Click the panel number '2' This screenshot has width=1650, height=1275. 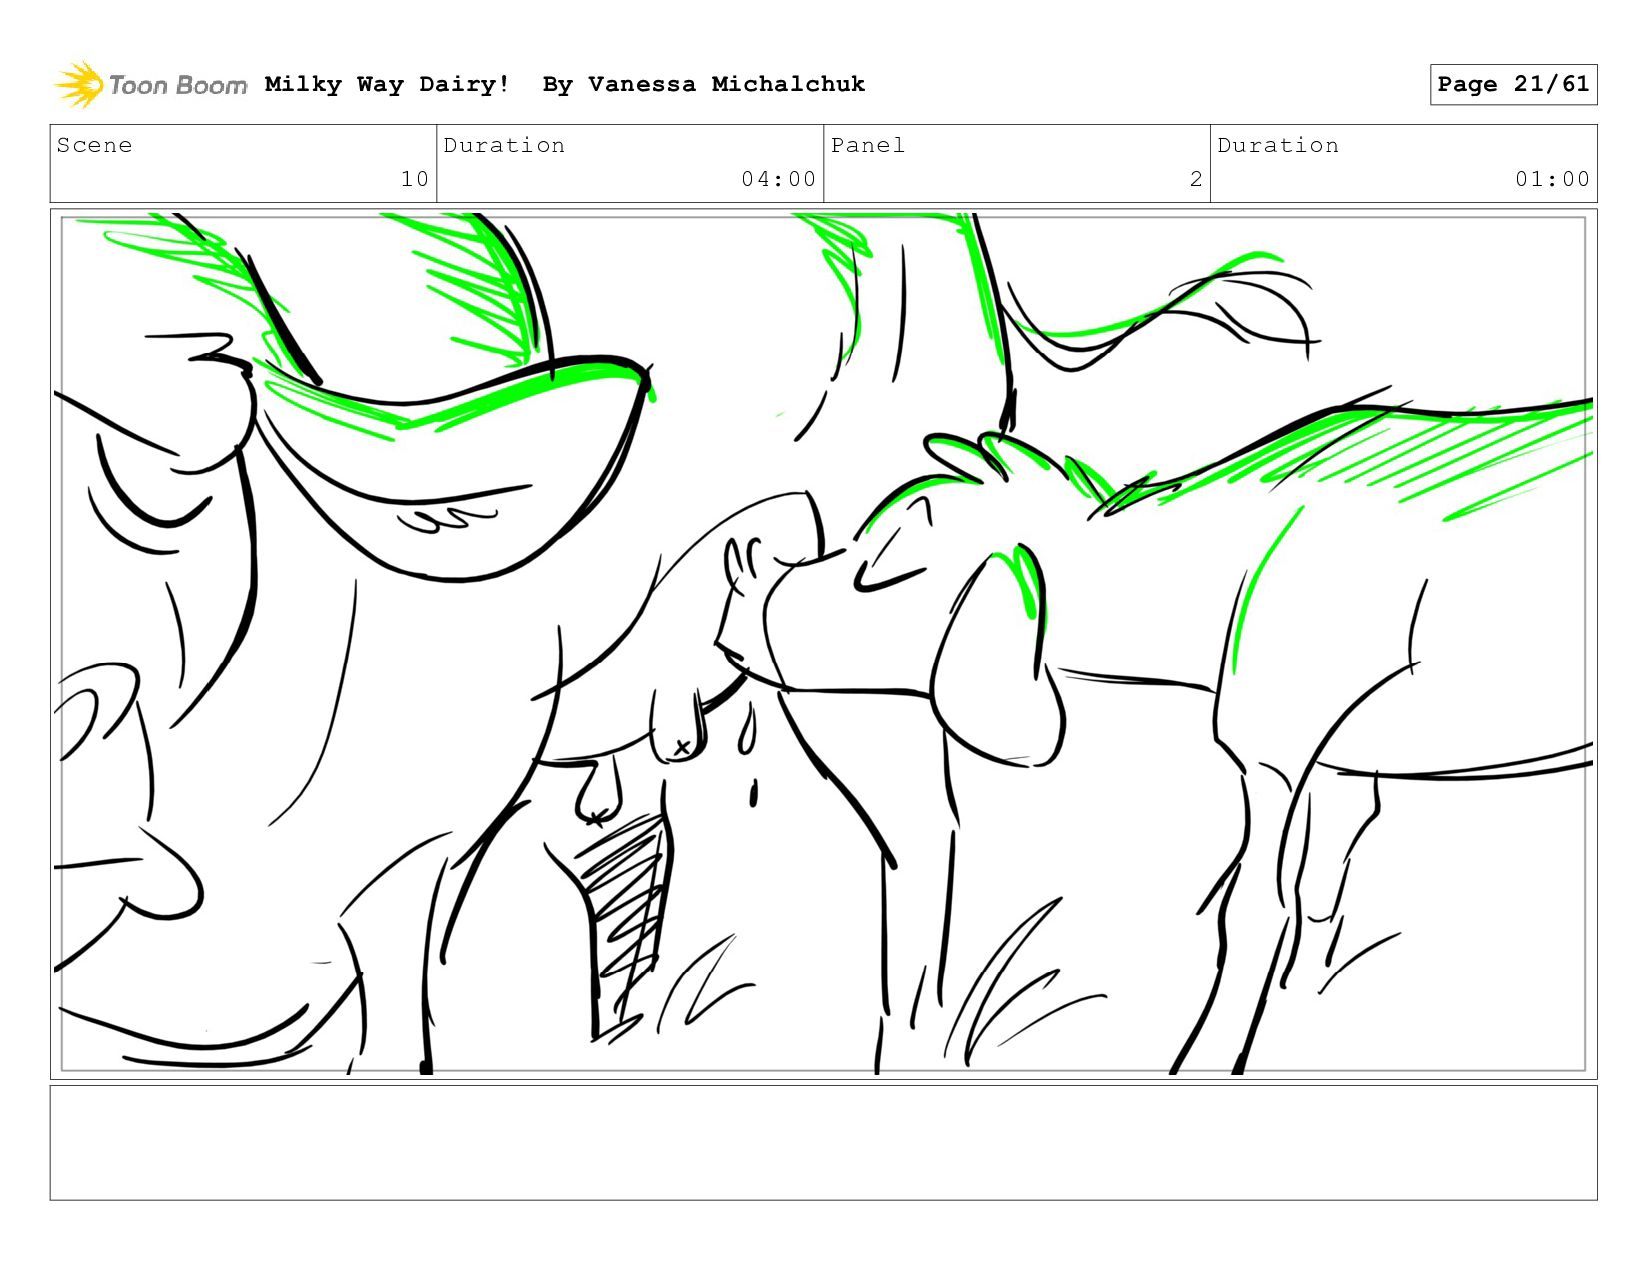[x=1196, y=179]
